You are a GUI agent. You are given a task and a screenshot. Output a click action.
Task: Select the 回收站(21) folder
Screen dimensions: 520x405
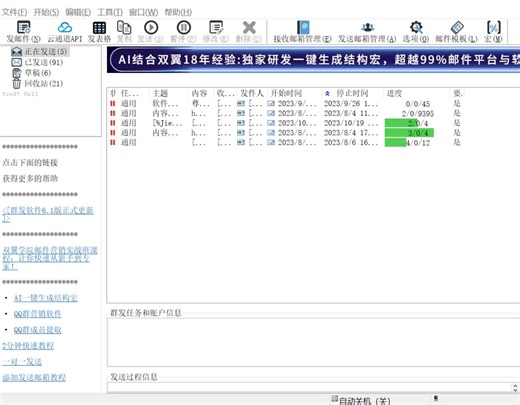point(37,83)
